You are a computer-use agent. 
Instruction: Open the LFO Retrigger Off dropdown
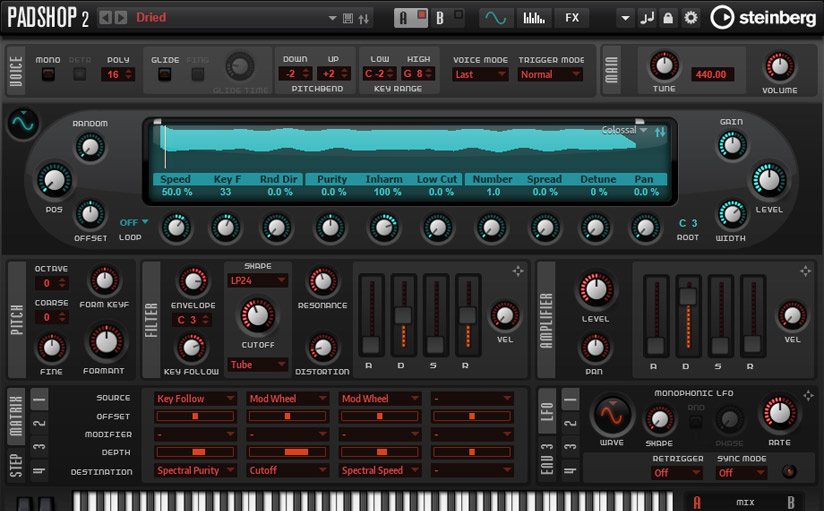677,473
